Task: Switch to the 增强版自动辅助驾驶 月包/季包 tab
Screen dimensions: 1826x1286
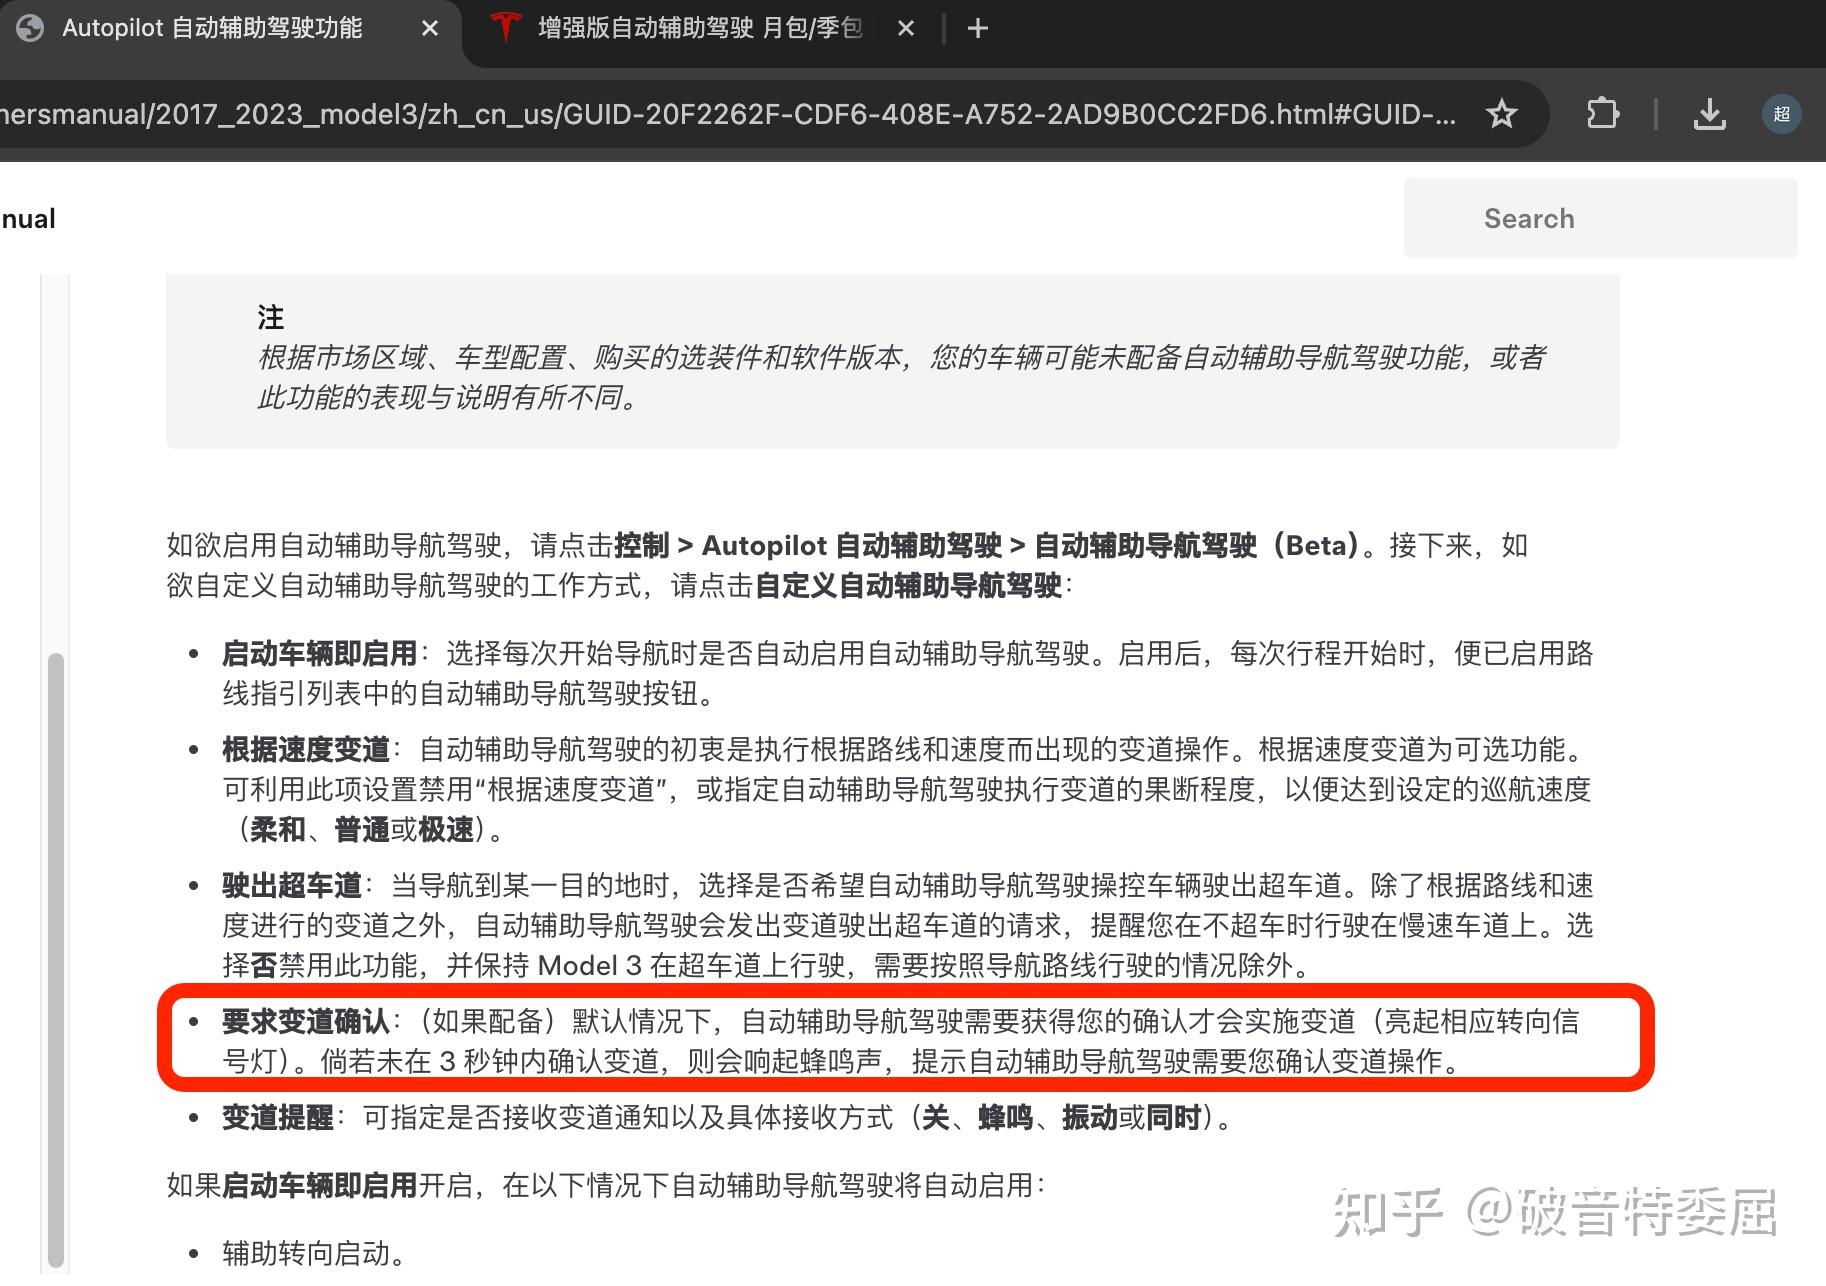Action: pos(700,28)
